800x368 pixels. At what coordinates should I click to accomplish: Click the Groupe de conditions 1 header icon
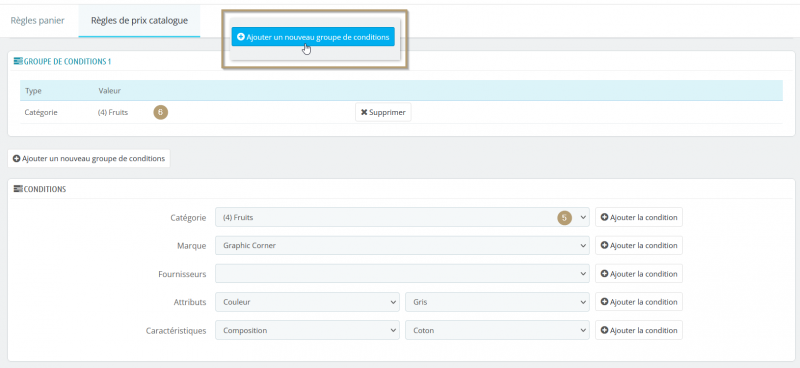click(x=18, y=61)
